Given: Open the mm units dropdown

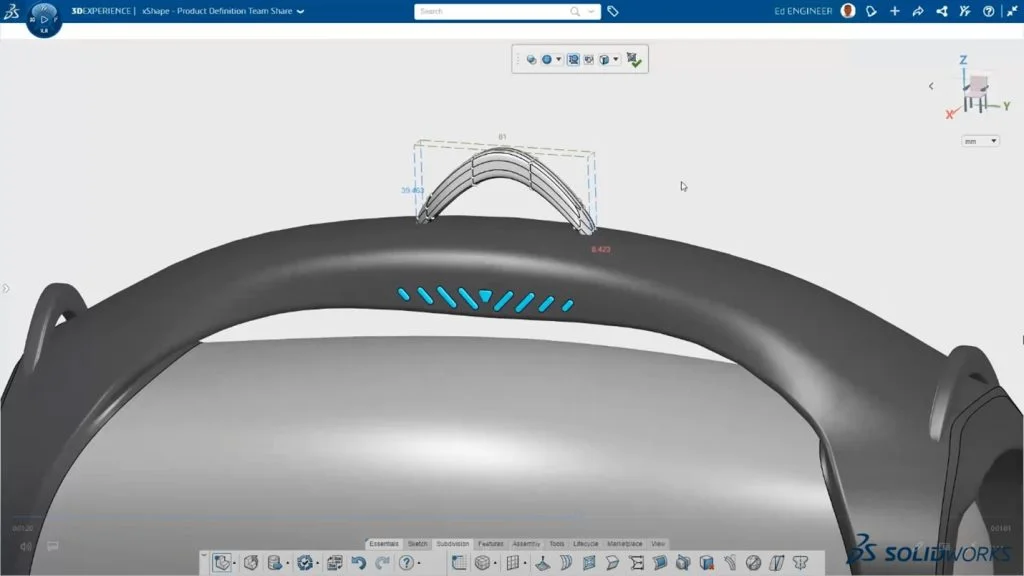Looking at the screenshot, I should (980, 141).
